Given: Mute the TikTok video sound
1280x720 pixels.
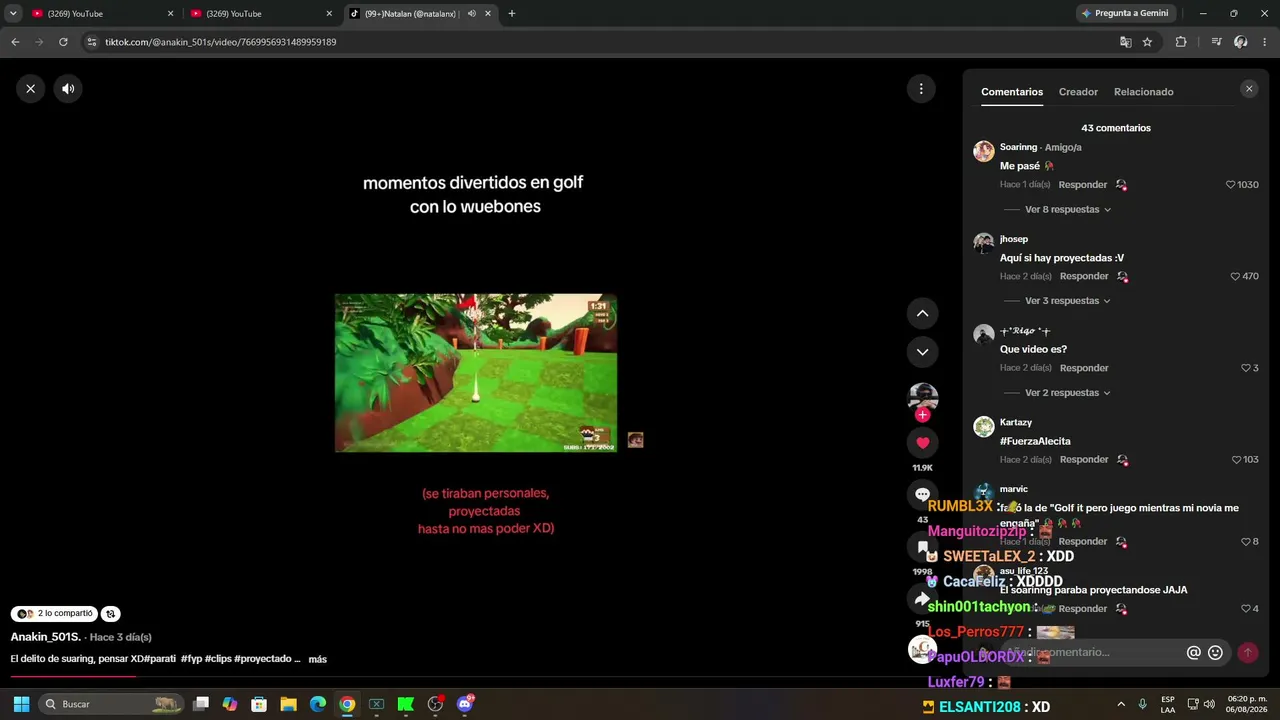Looking at the screenshot, I should [x=68, y=89].
